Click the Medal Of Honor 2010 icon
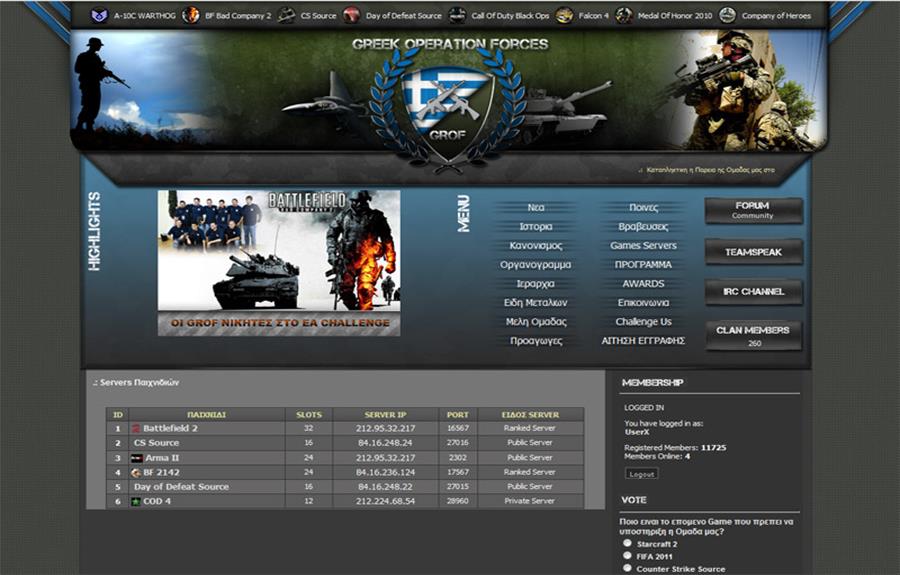Viewport: 900px width, 575px height. coord(624,15)
